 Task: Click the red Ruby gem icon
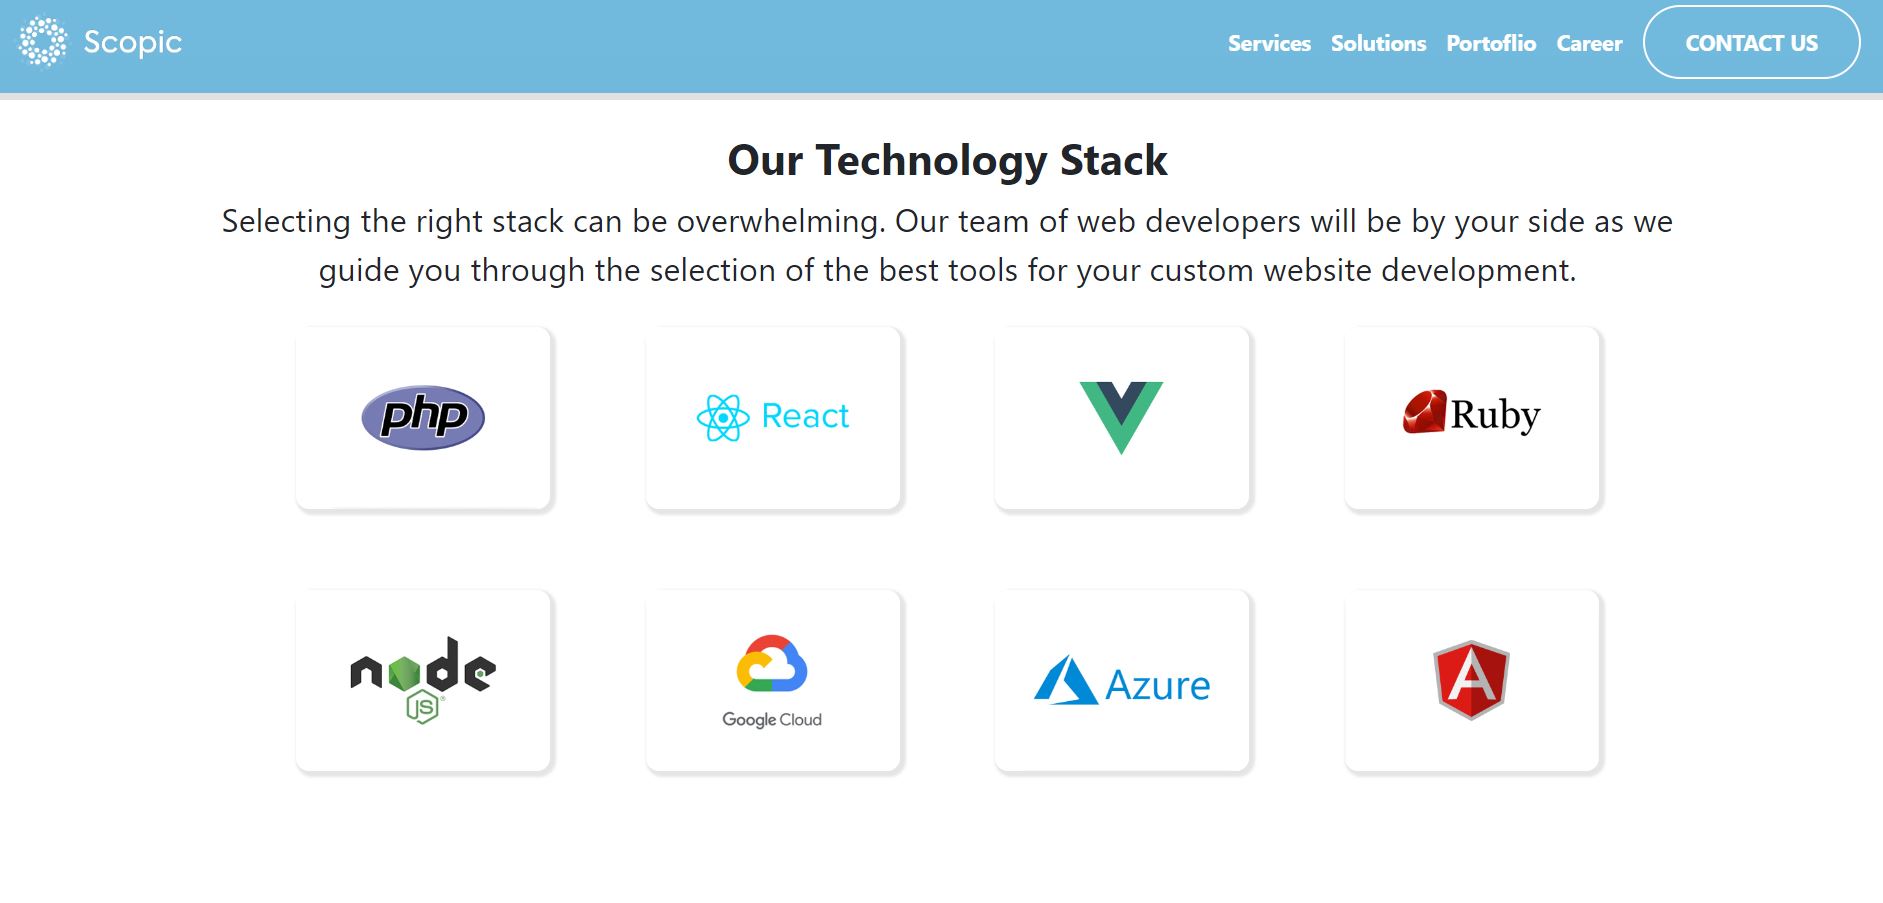tap(1424, 412)
